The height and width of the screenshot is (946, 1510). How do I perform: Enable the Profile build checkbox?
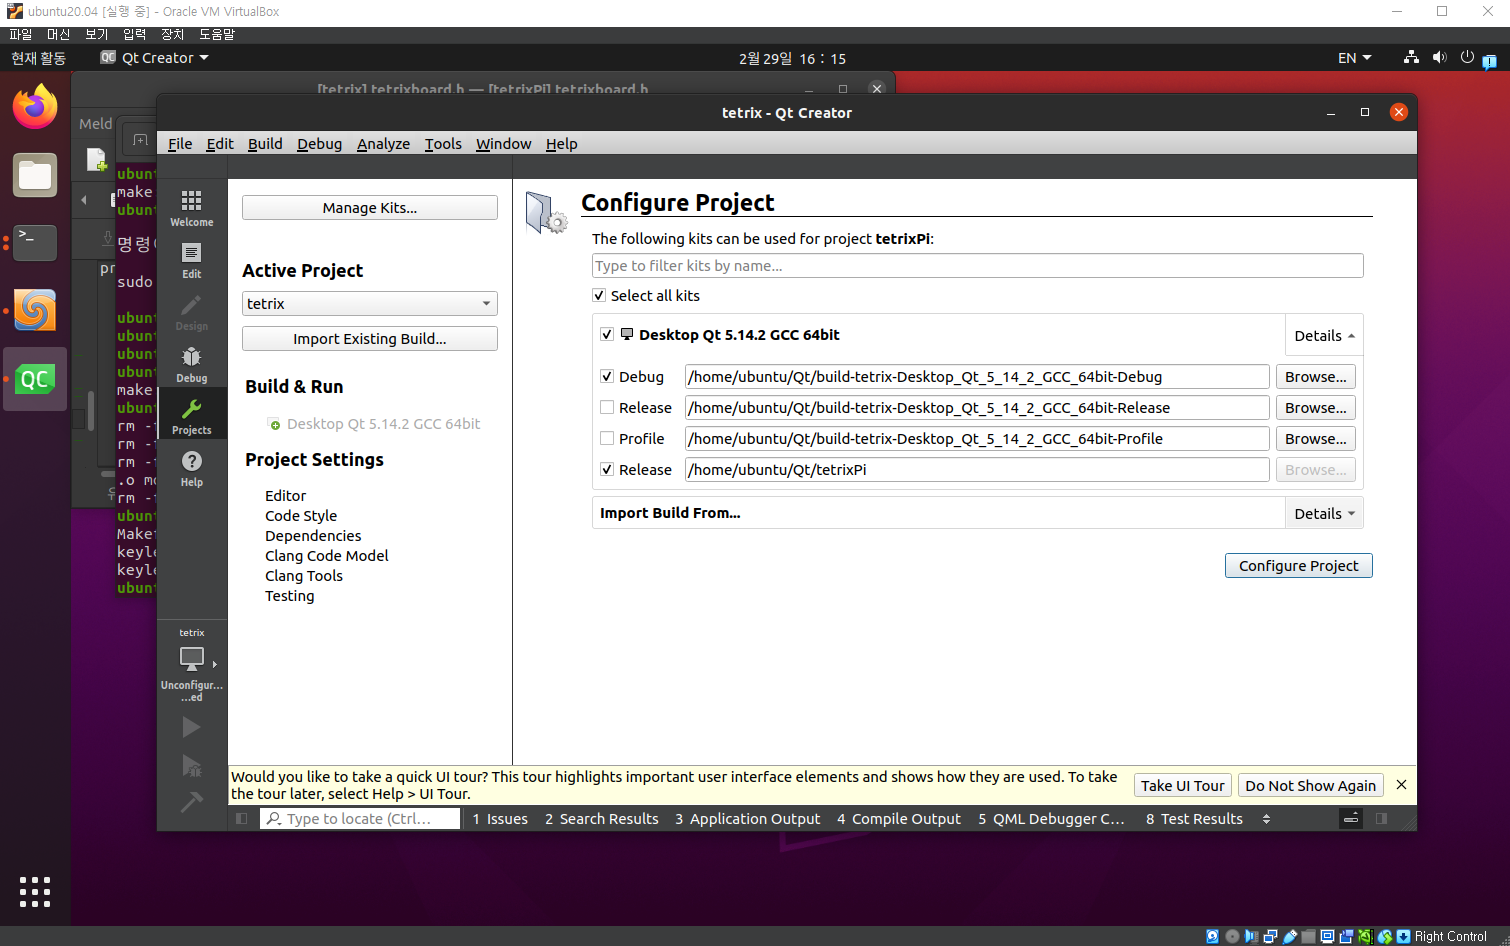[x=607, y=438]
